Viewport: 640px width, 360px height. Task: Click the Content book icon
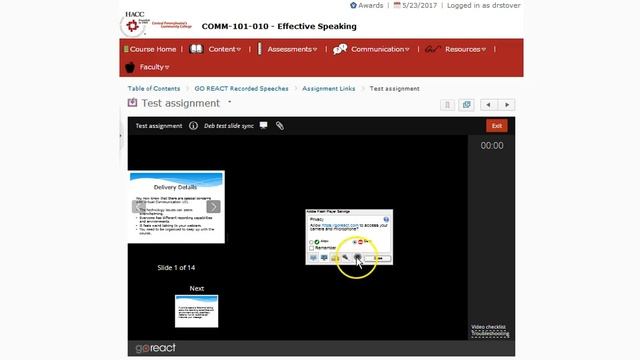coord(196,49)
